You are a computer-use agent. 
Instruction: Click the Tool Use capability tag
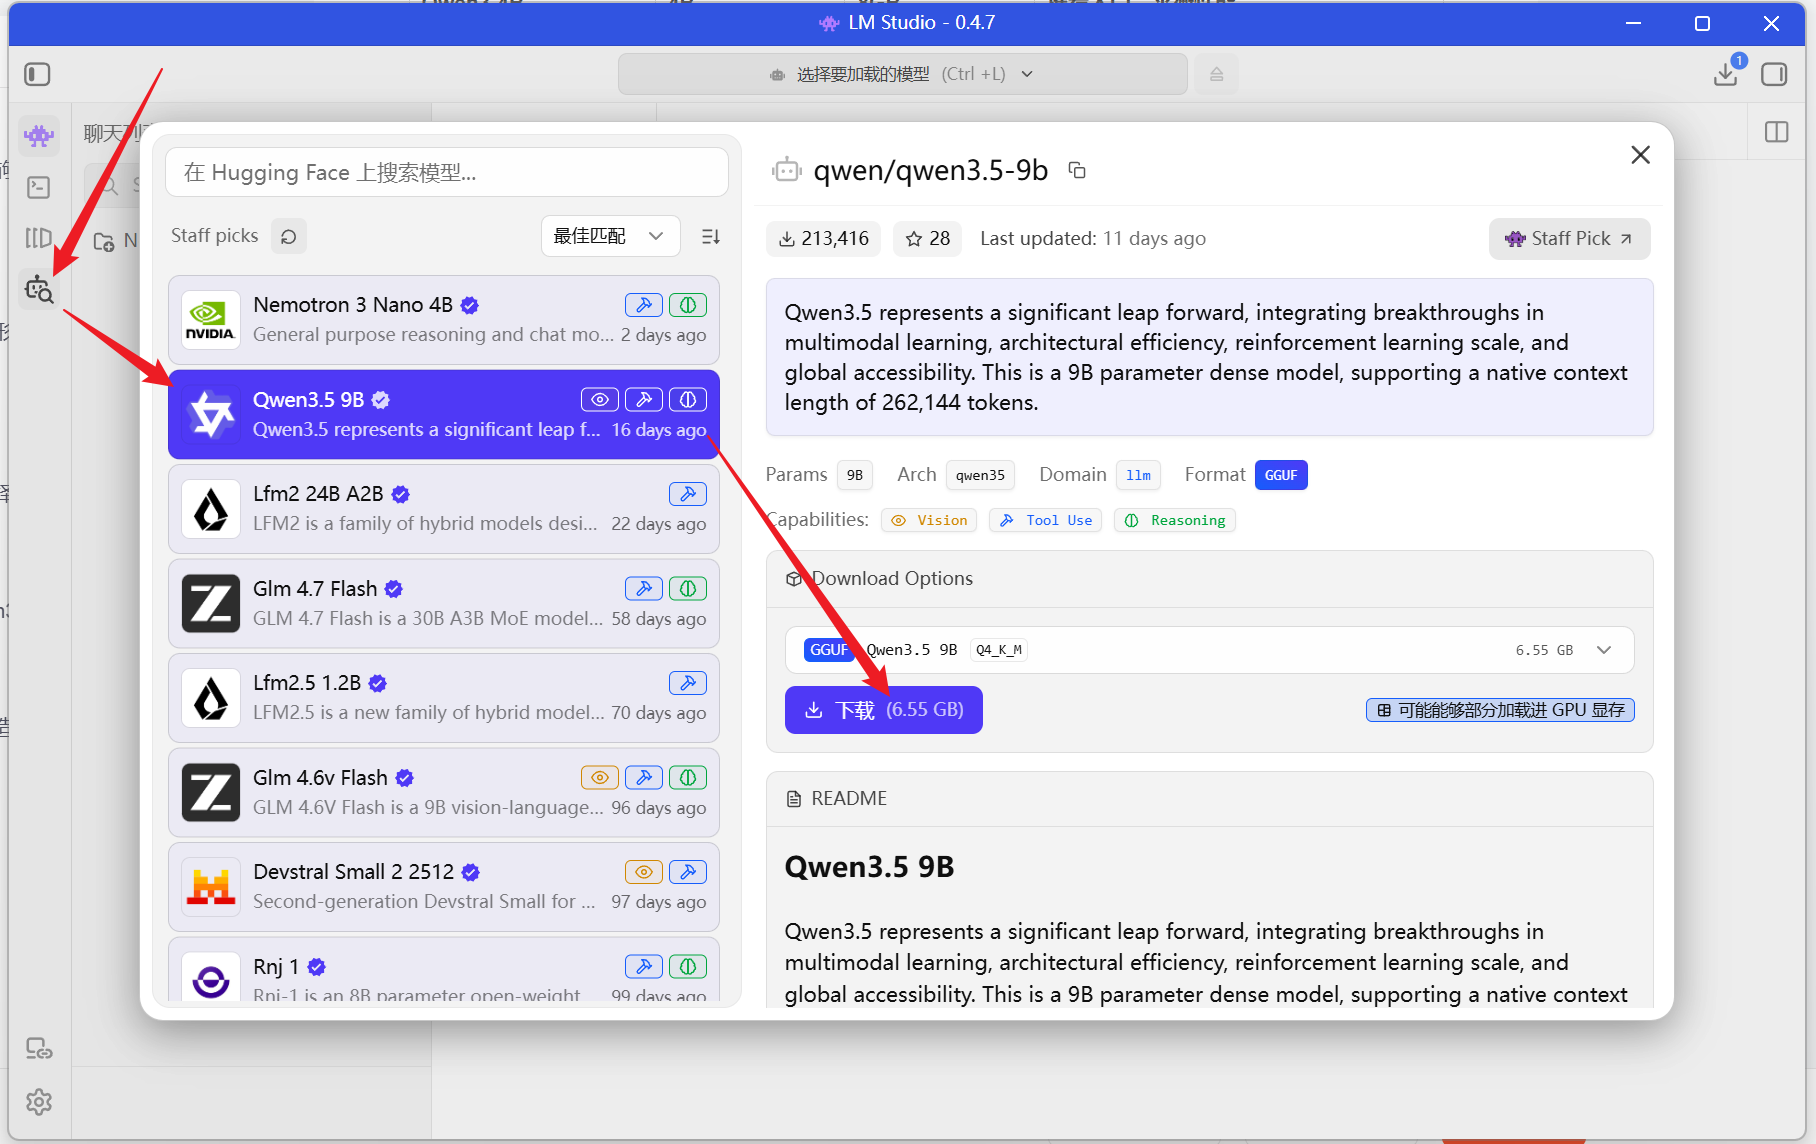(x=1045, y=520)
